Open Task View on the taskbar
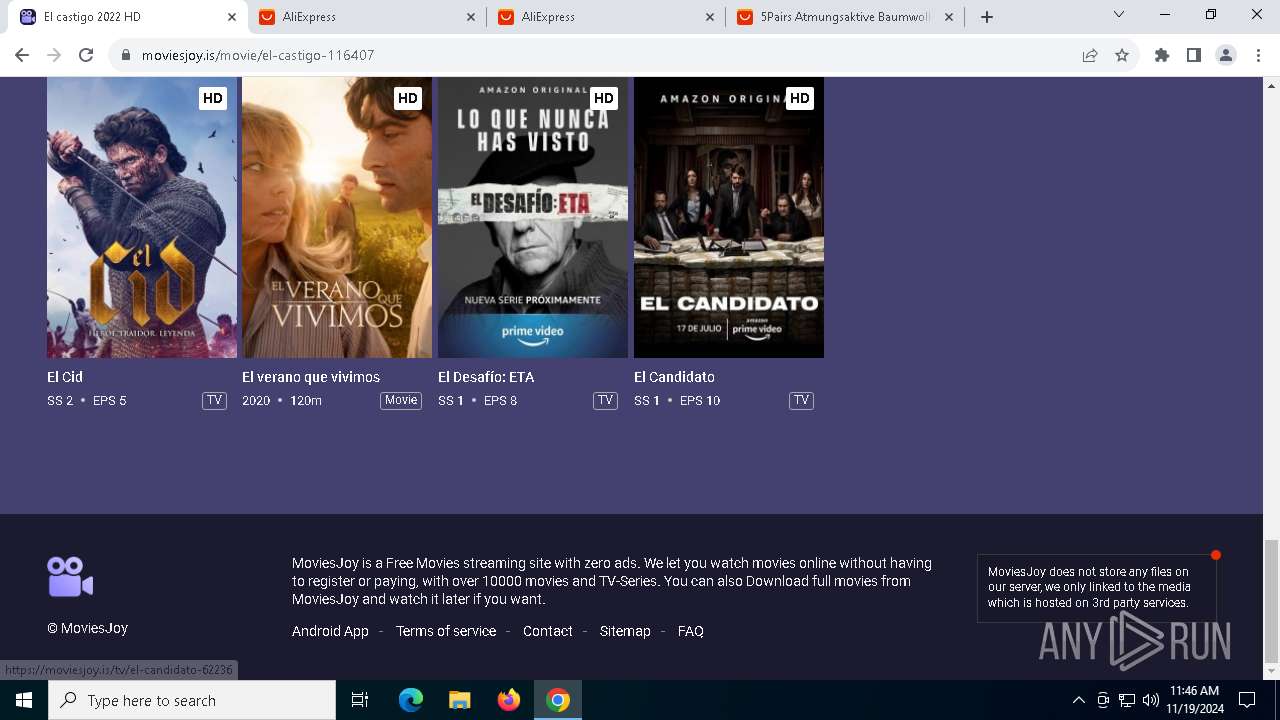 [x=360, y=700]
